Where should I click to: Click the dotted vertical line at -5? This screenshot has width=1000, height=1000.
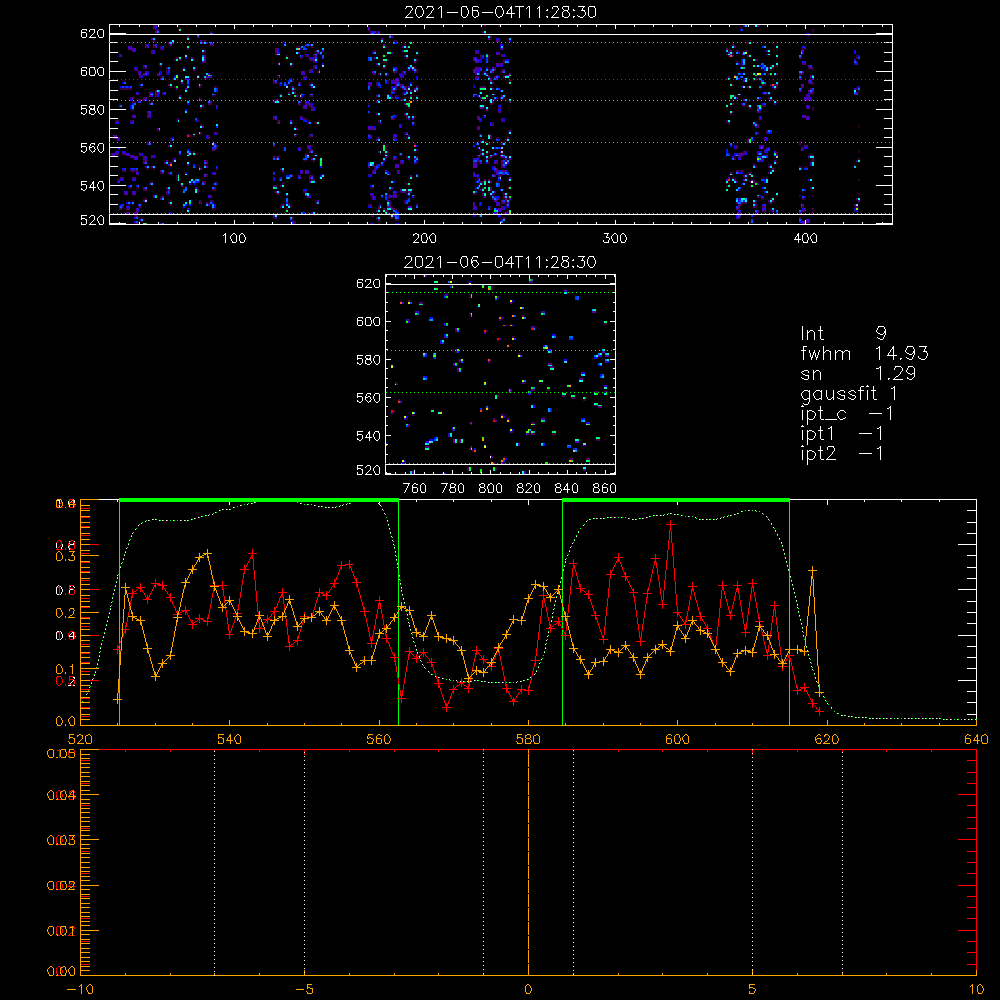(x=304, y=862)
